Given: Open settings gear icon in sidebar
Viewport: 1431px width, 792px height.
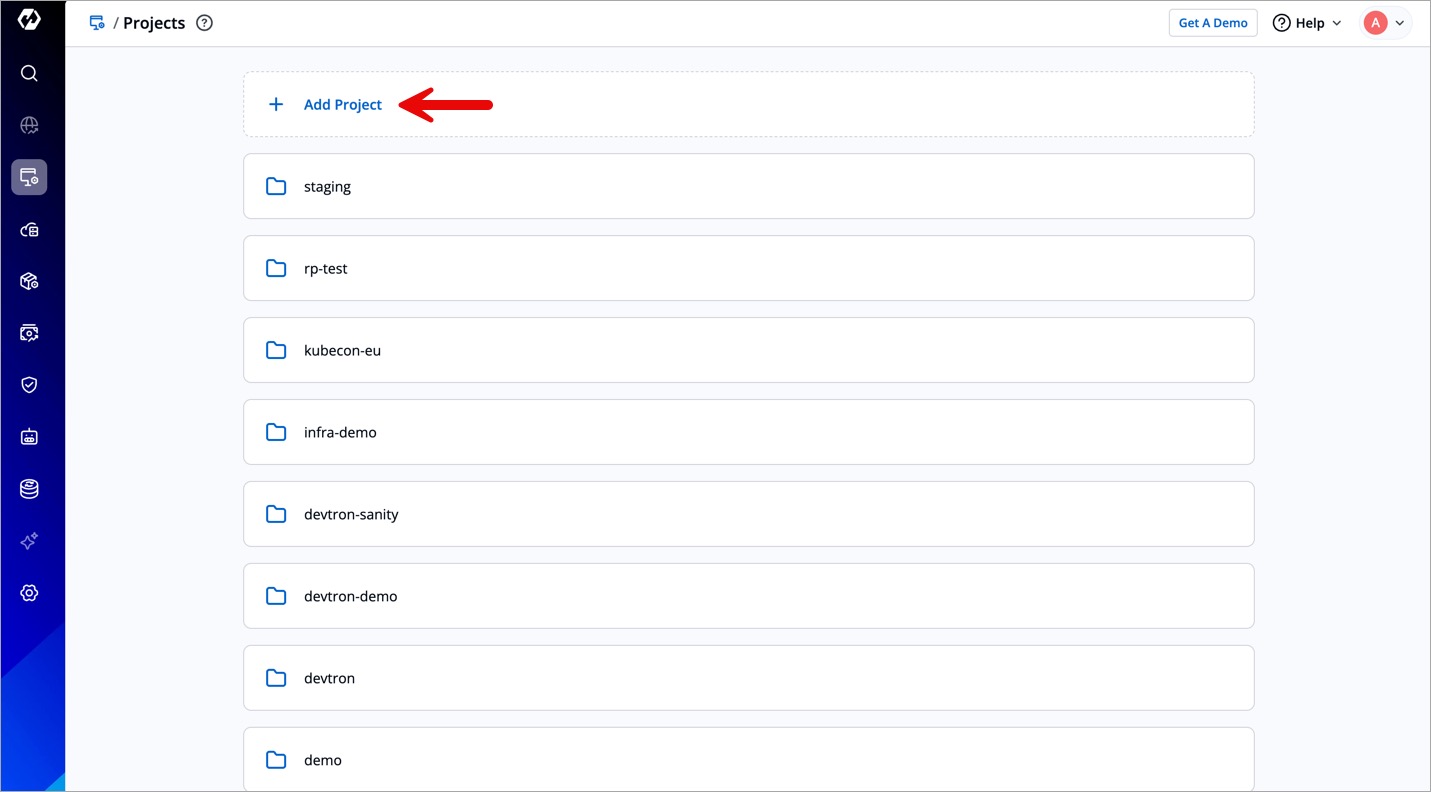Looking at the screenshot, I should click(x=29, y=593).
